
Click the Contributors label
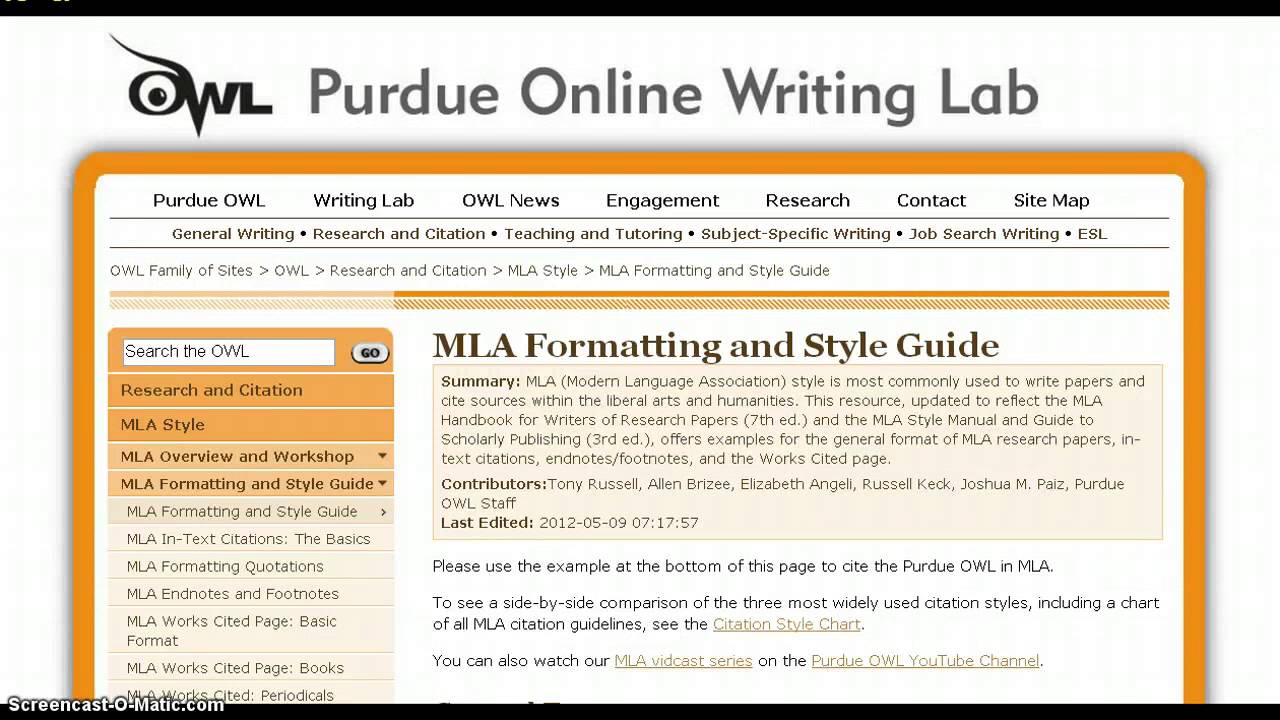(x=494, y=484)
